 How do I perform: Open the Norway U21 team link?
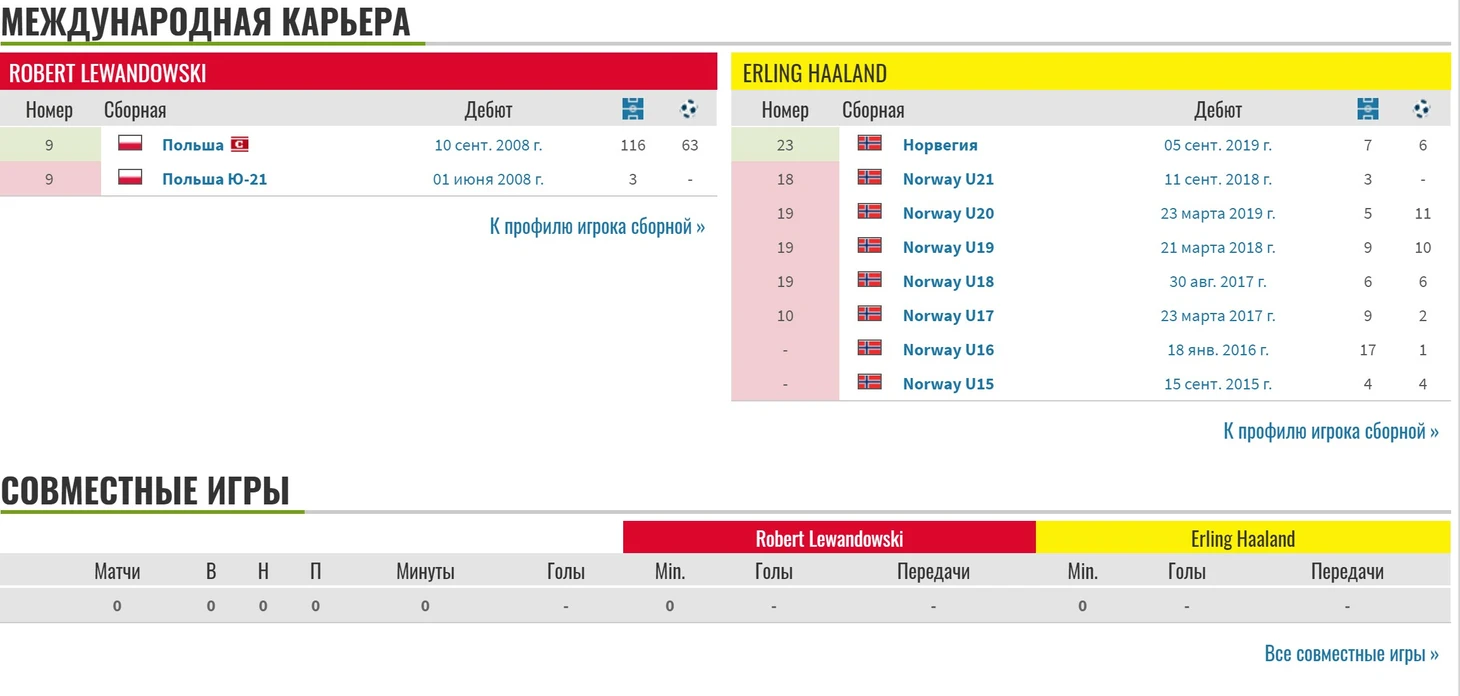948,179
